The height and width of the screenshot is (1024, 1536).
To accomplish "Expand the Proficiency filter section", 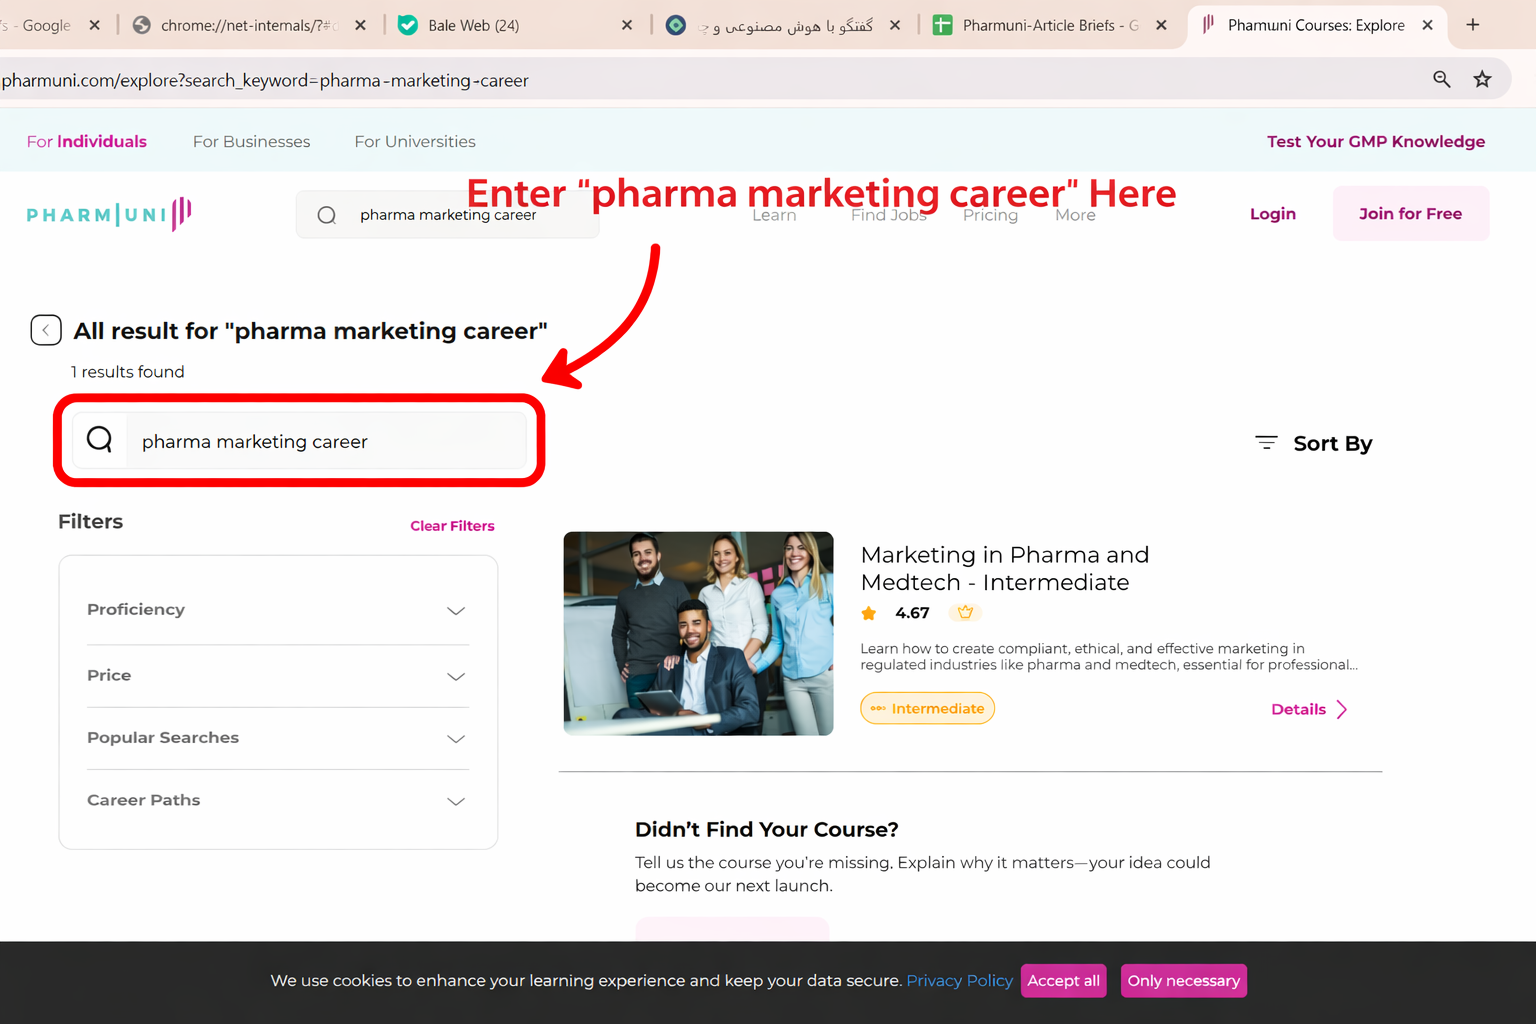I will pos(456,611).
